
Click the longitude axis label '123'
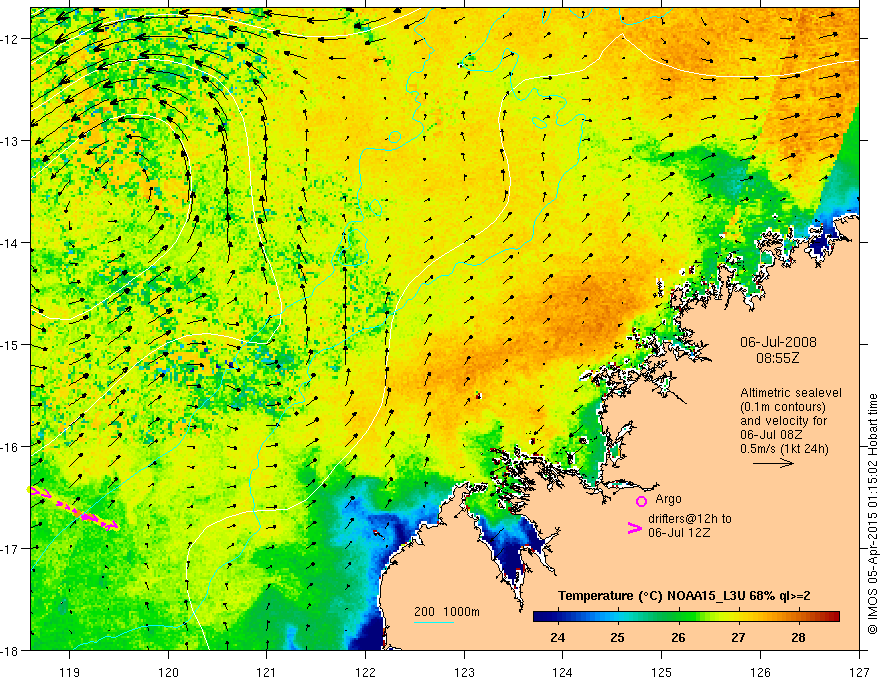[464, 672]
